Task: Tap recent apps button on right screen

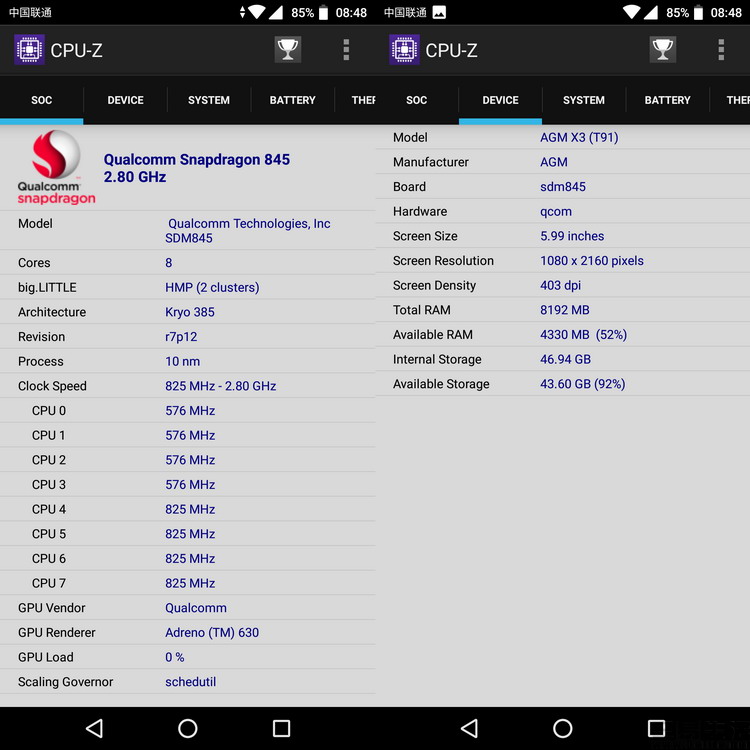Action: [656, 728]
